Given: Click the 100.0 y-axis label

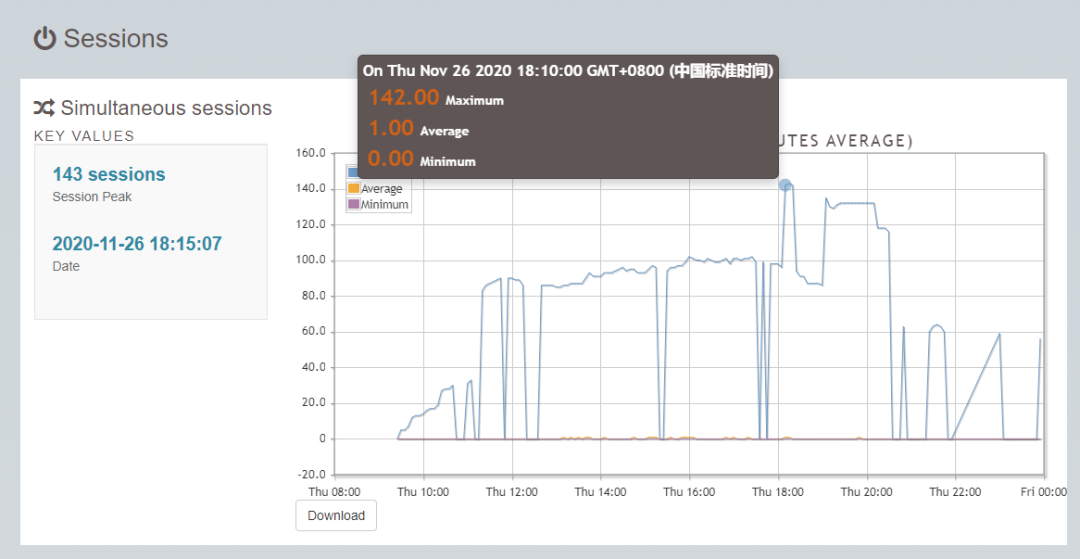Looking at the screenshot, I should coord(310,260).
